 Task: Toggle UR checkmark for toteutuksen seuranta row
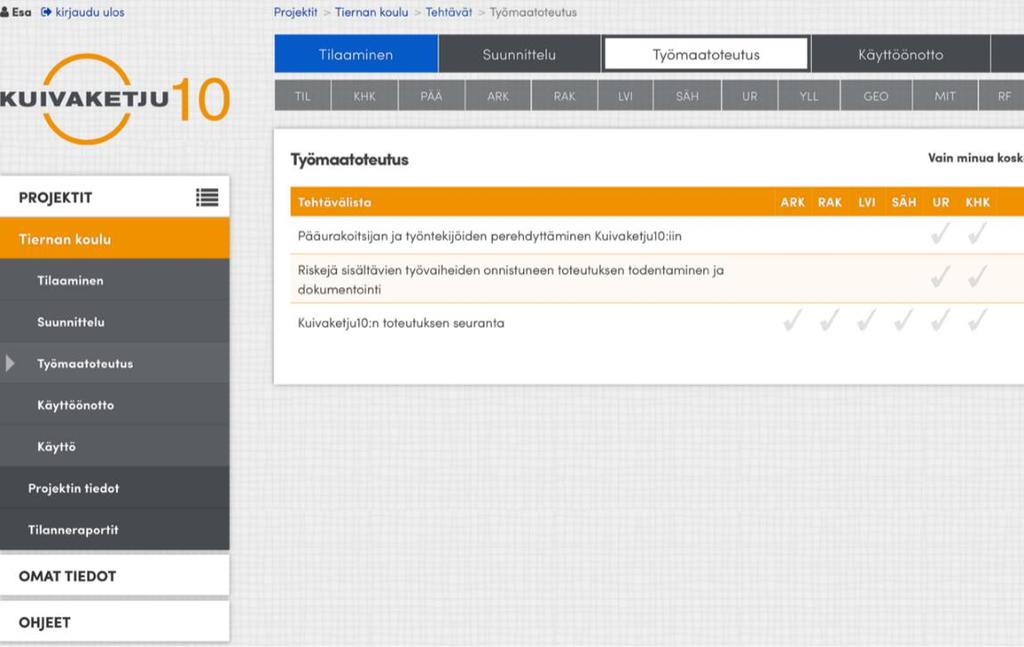click(x=940, y=321)
